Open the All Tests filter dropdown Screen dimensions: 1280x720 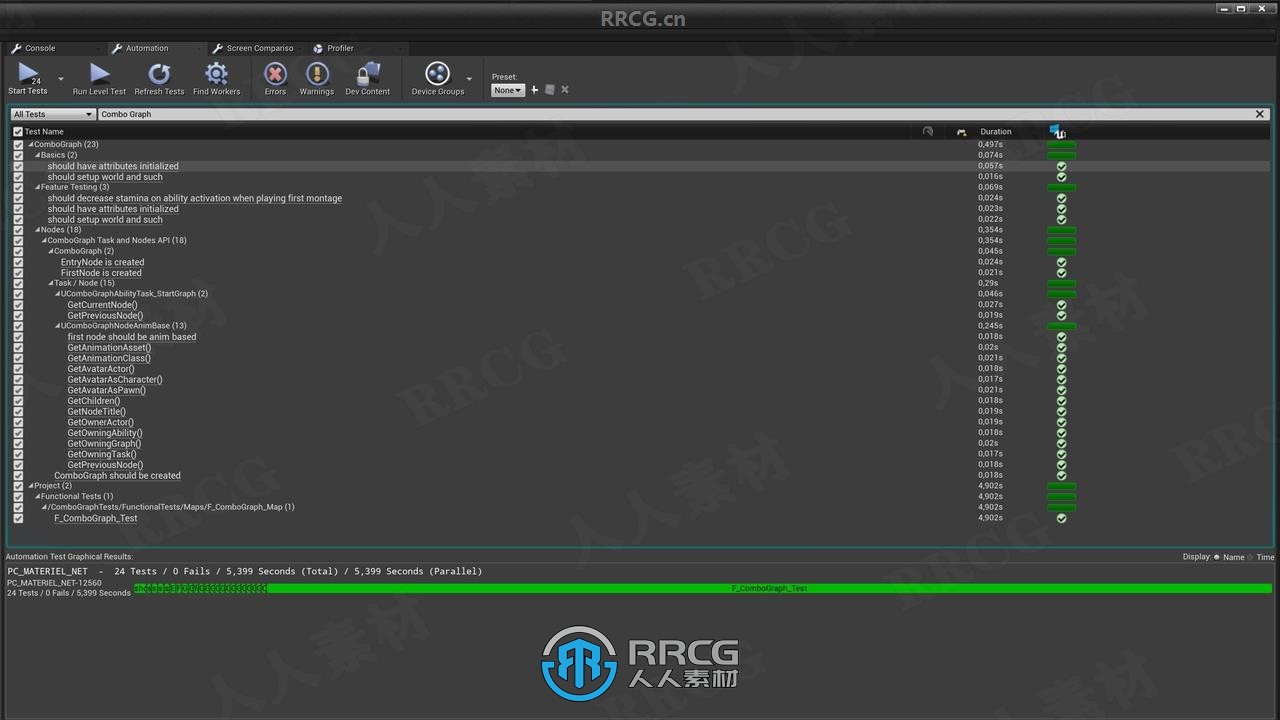(x=52, y=114)
